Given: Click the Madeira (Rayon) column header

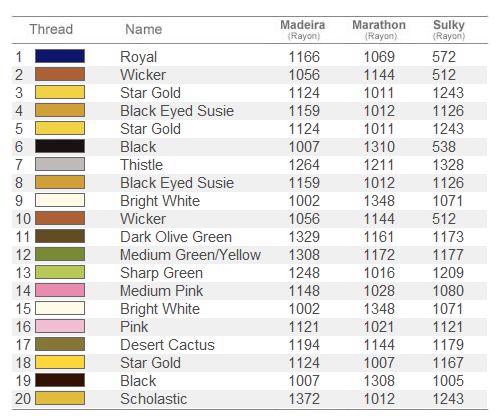Looking at the screenshot, I should [x=303, y=30].
